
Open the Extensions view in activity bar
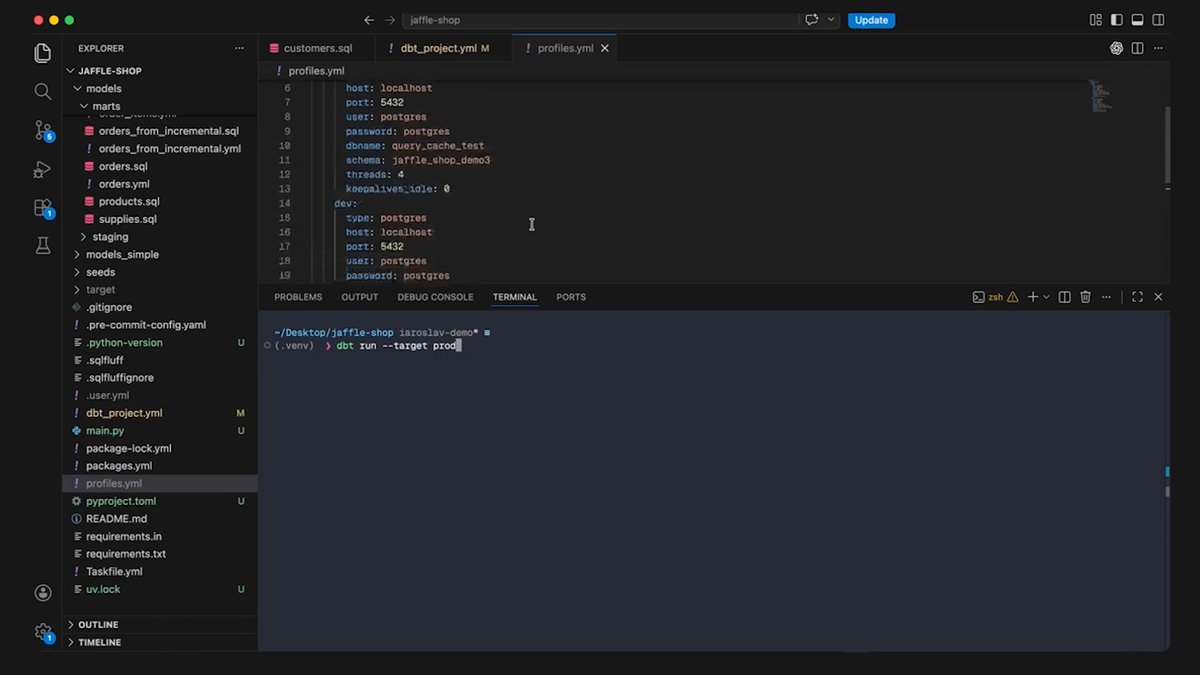(42, 208)
